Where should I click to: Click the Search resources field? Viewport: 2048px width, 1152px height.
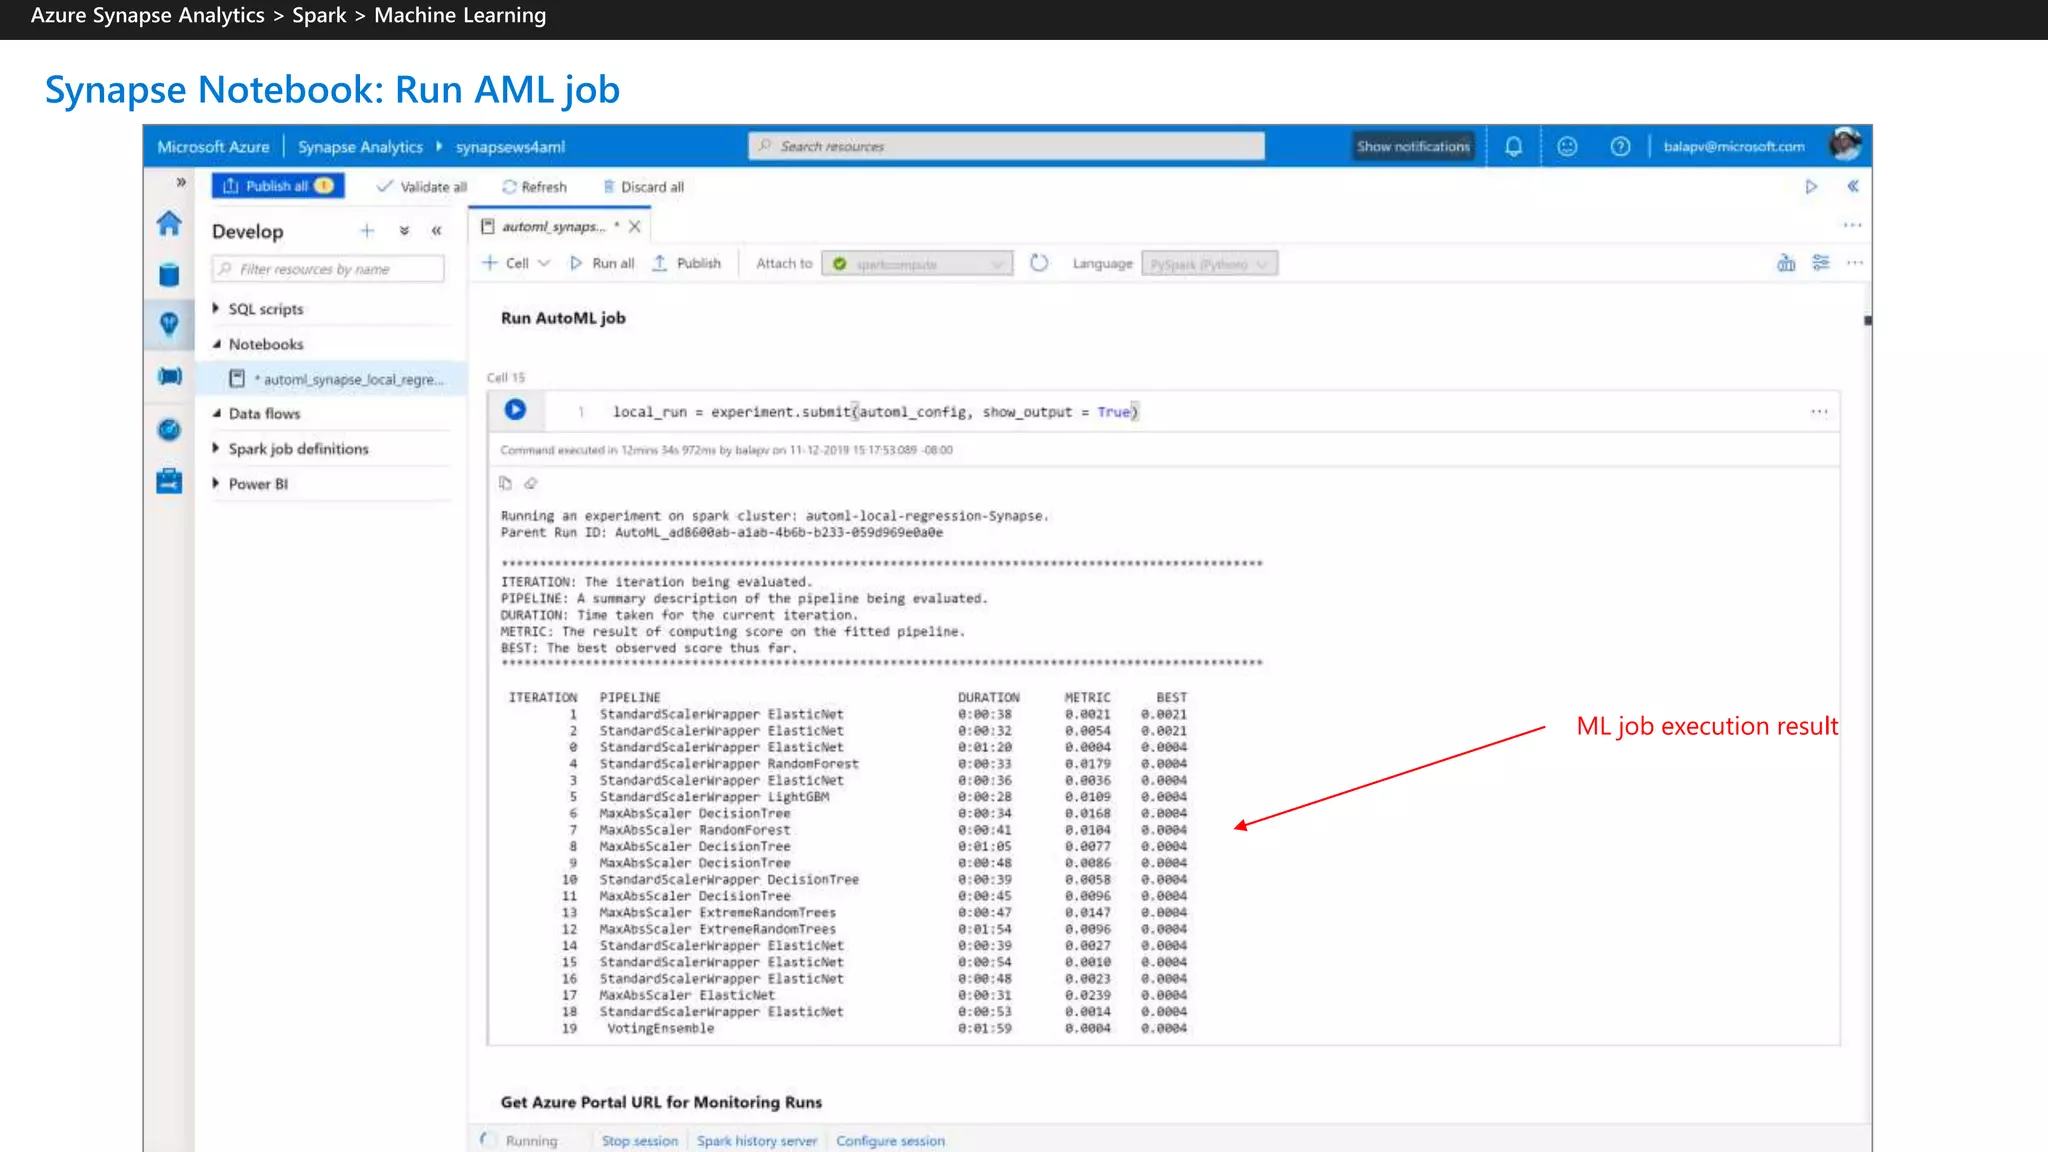pos(1006,146)
